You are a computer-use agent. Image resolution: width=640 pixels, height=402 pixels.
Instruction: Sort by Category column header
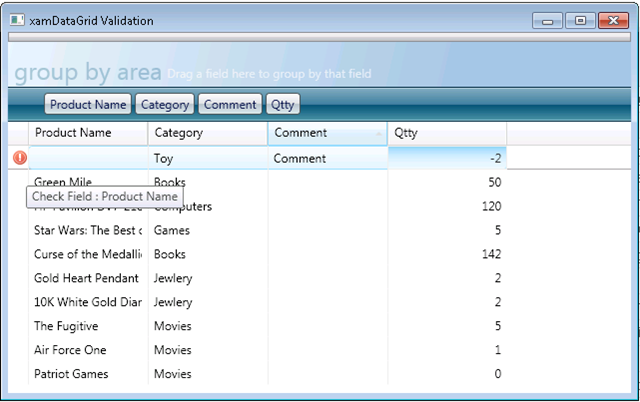[207, 133]
